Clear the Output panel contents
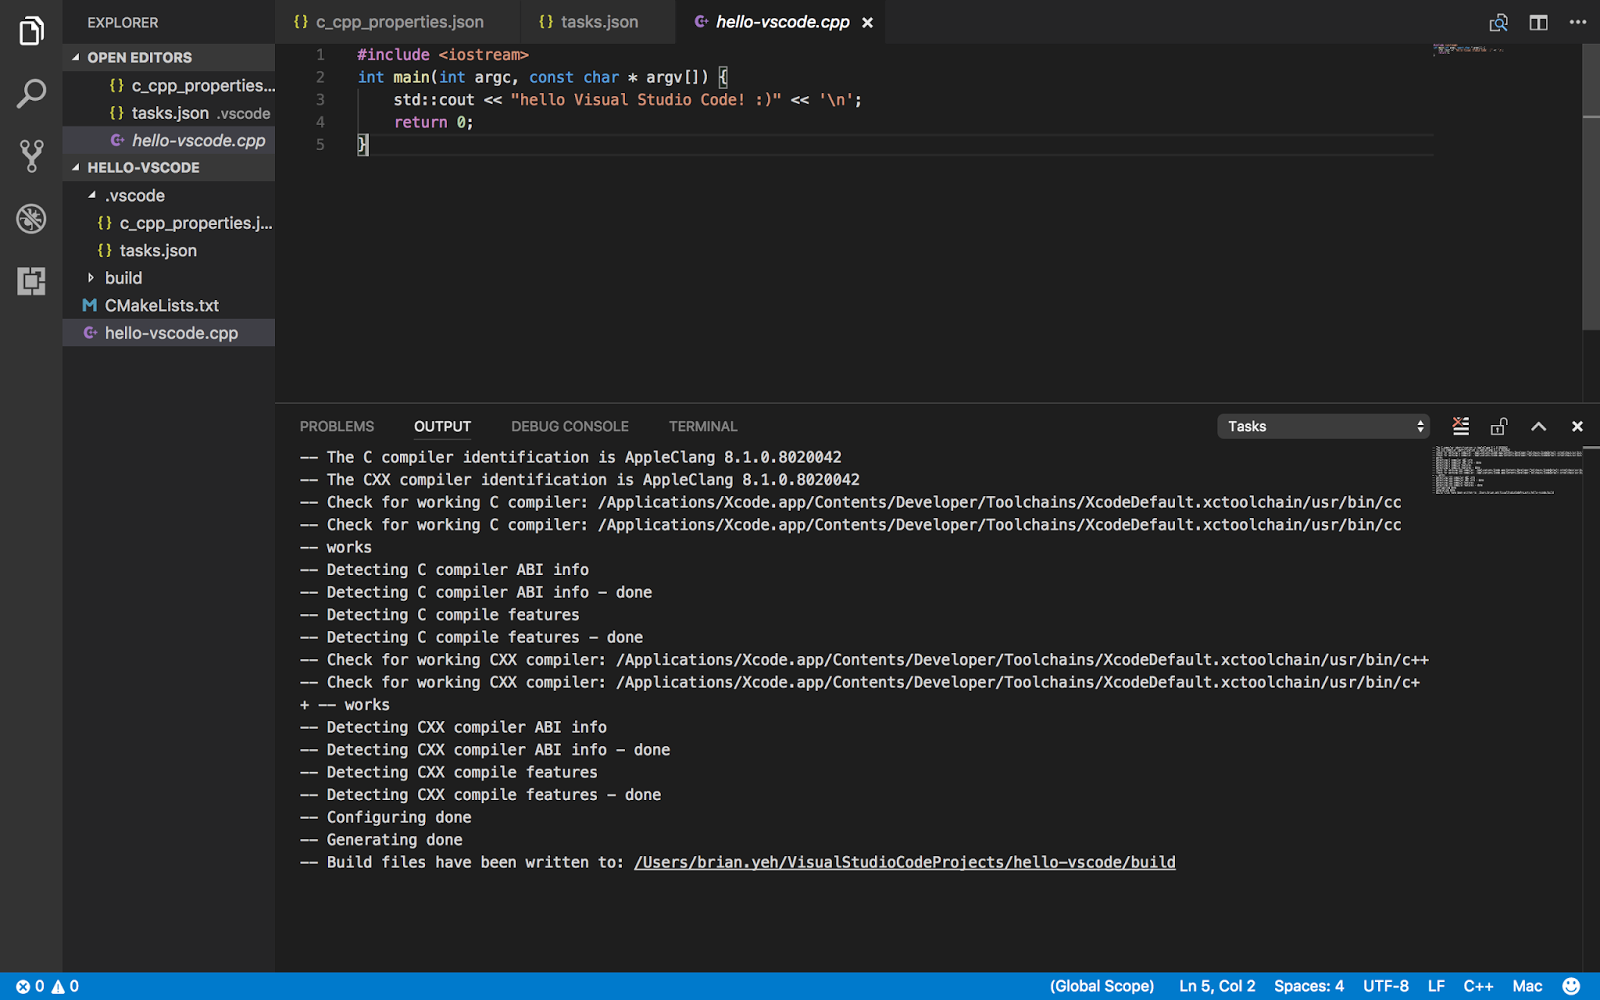Image resolution: width=1600 pixels, height=1000 pixels. pyautogui.click(x=1459, y=425)
